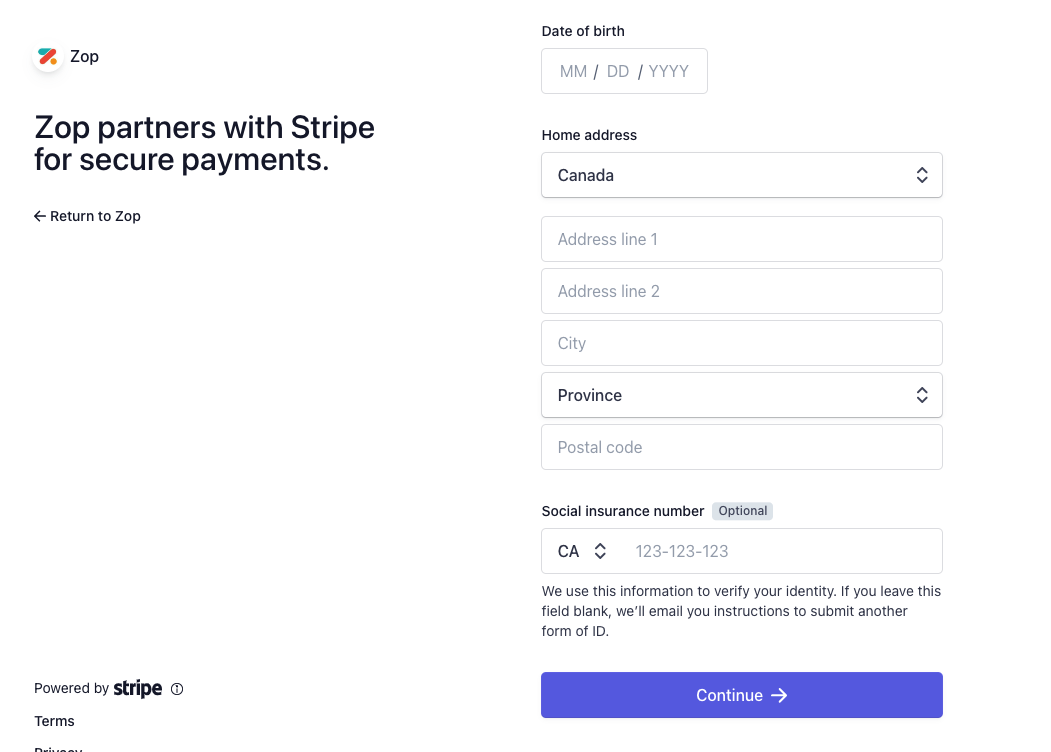Expand the Province dropdown list
1051x752 pixels.
tap(742, 395)
